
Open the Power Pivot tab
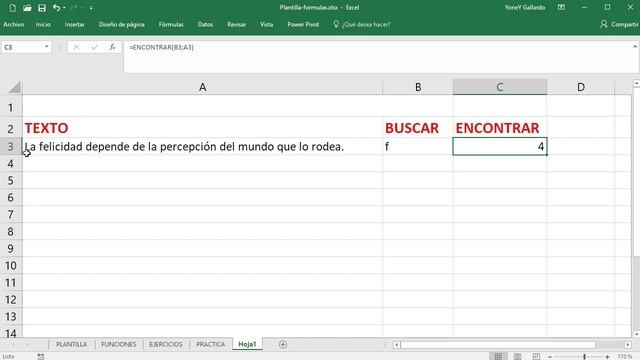(x=303, y=24)
